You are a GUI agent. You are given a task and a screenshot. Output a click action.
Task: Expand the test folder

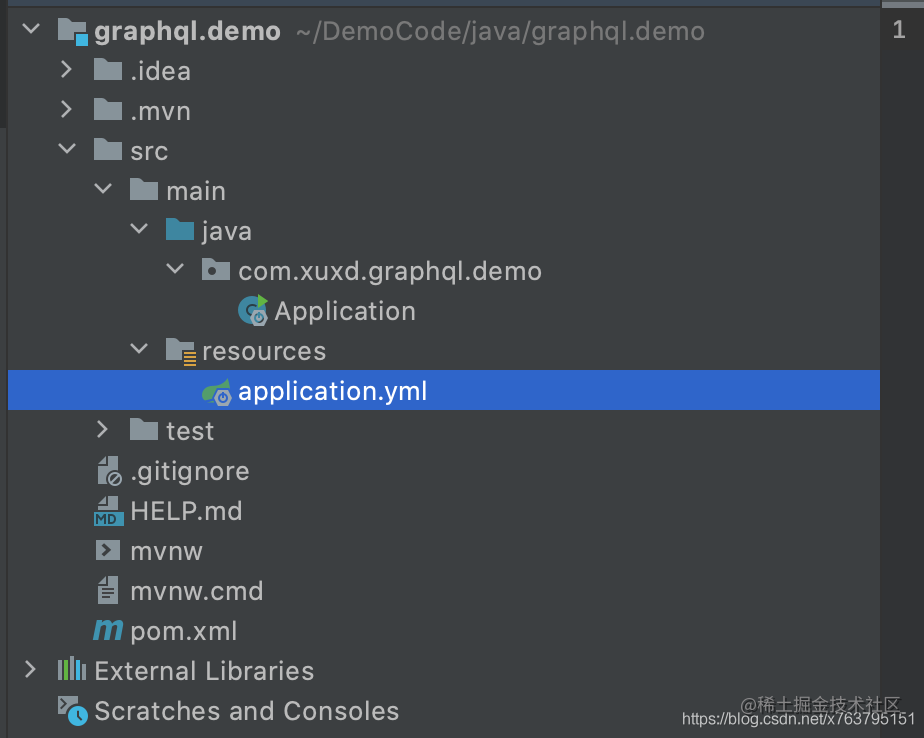102,429
